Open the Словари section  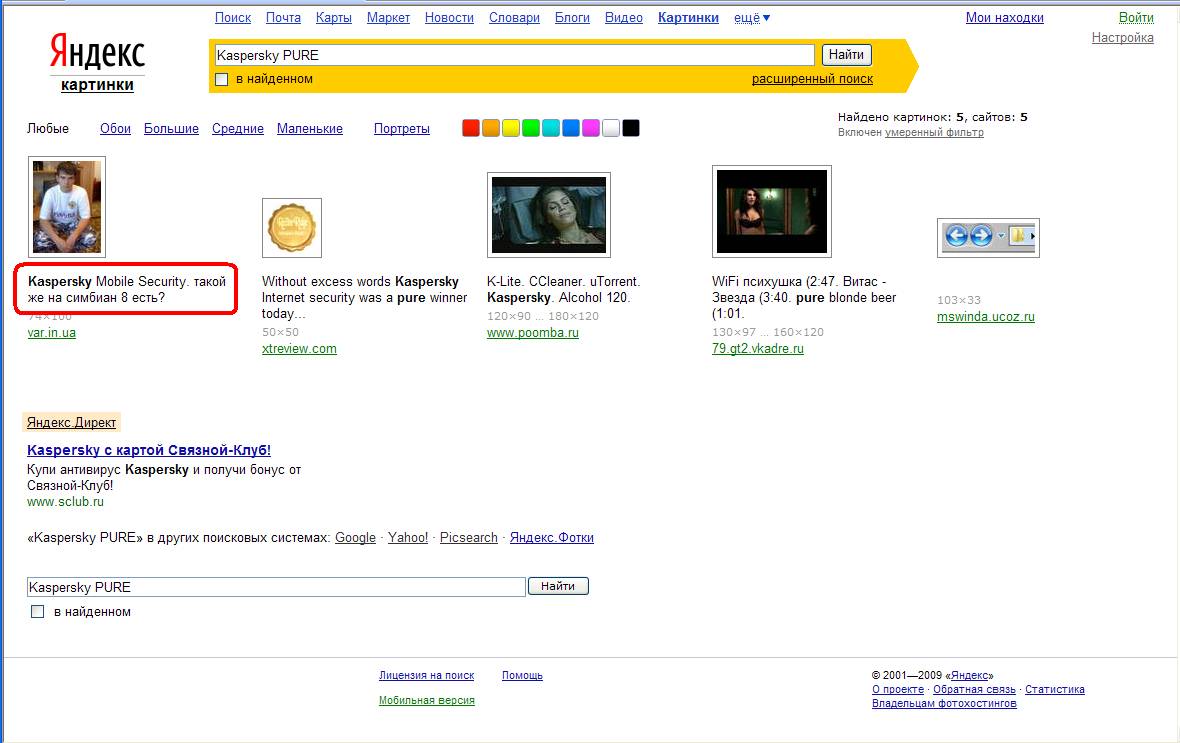(514, 17)
